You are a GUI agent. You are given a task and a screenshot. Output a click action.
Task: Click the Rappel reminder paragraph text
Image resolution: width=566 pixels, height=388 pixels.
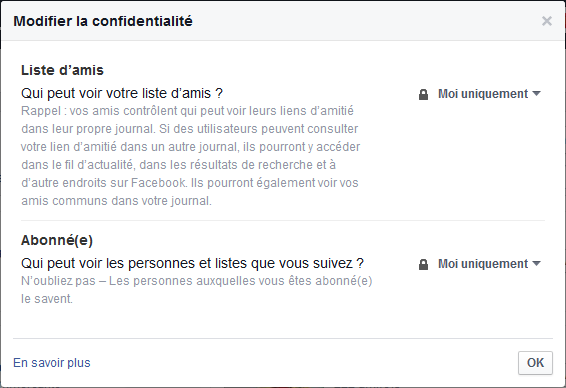coord(190,156)
